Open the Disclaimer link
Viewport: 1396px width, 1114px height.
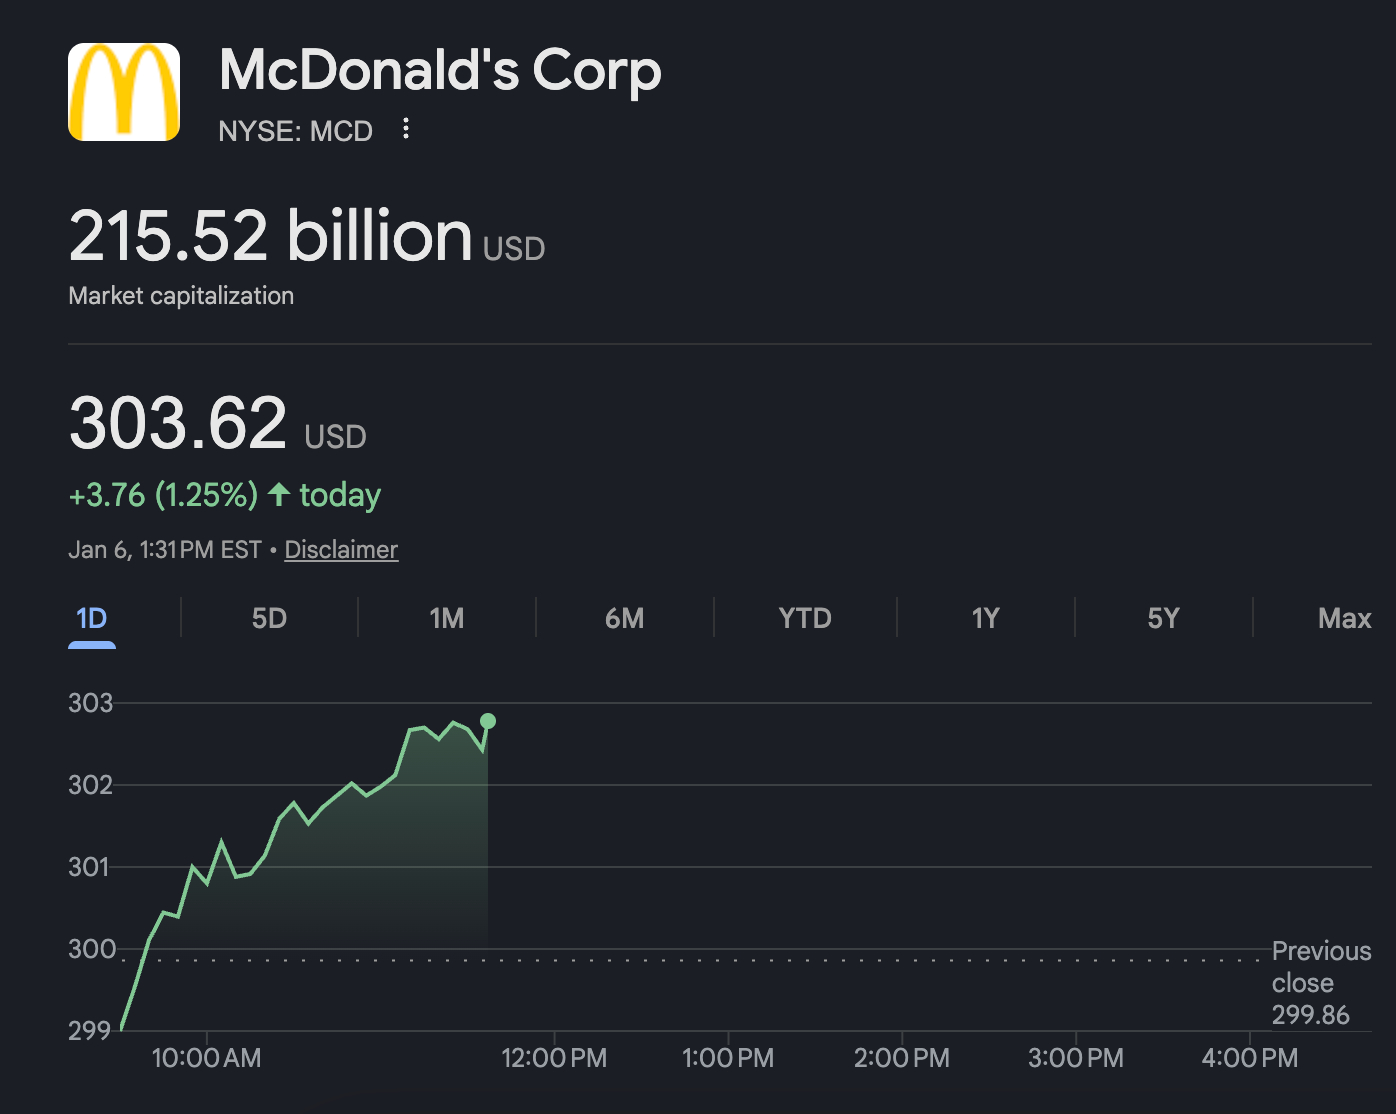[x=341, y=550]
